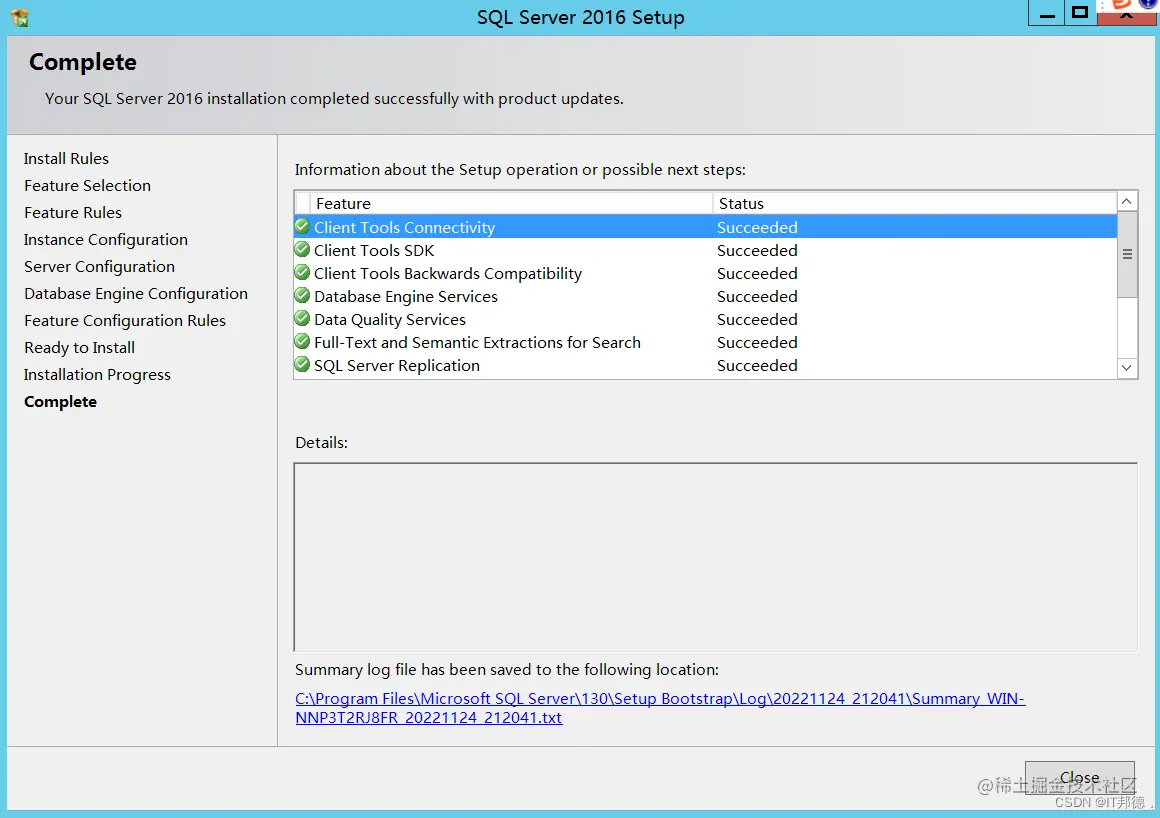Click the Feature Selection step

(x=87, y=186)
